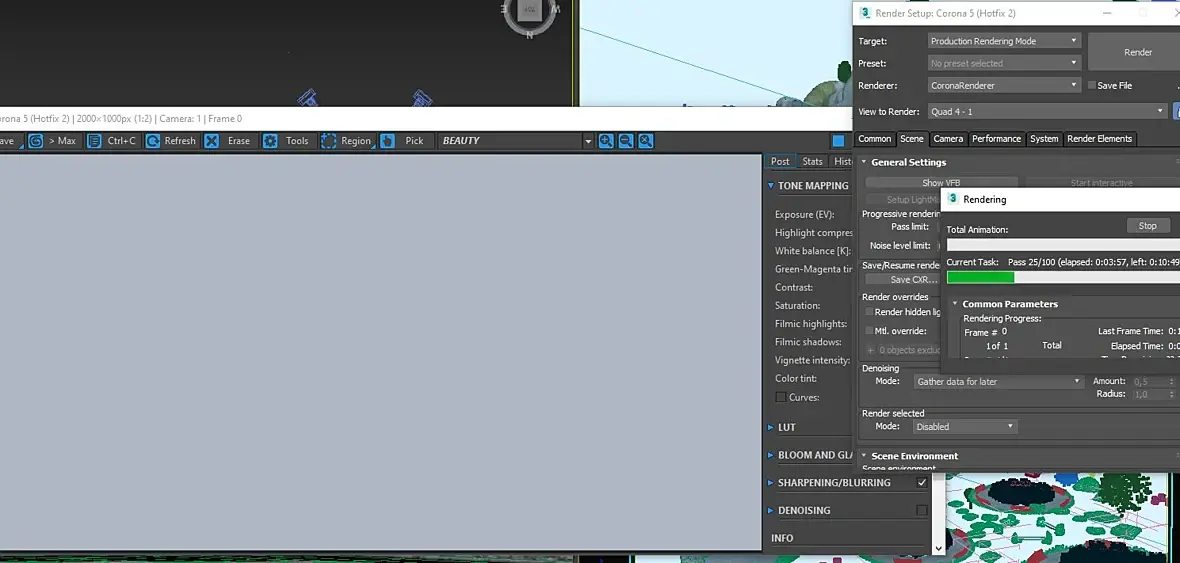Enable the Curves checkbox
This screenshot has width=1180, height=563.
pos(781,397)
